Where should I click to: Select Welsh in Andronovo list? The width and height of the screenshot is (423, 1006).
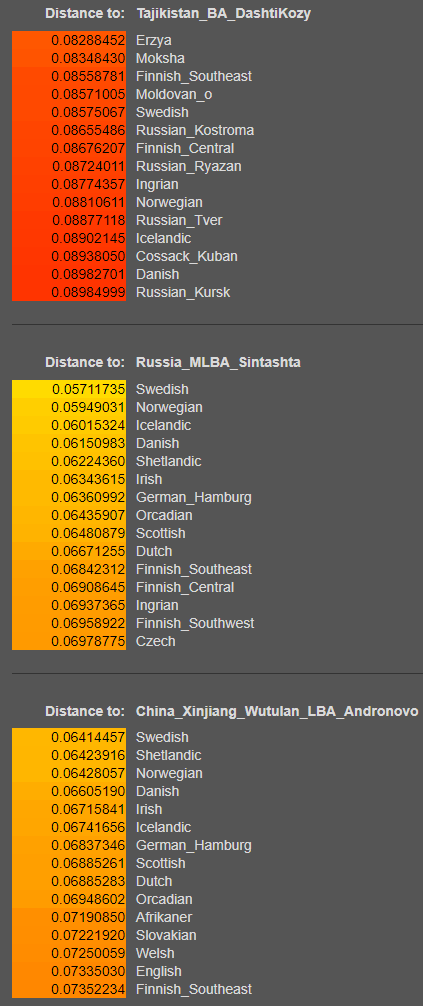(155, 953)
